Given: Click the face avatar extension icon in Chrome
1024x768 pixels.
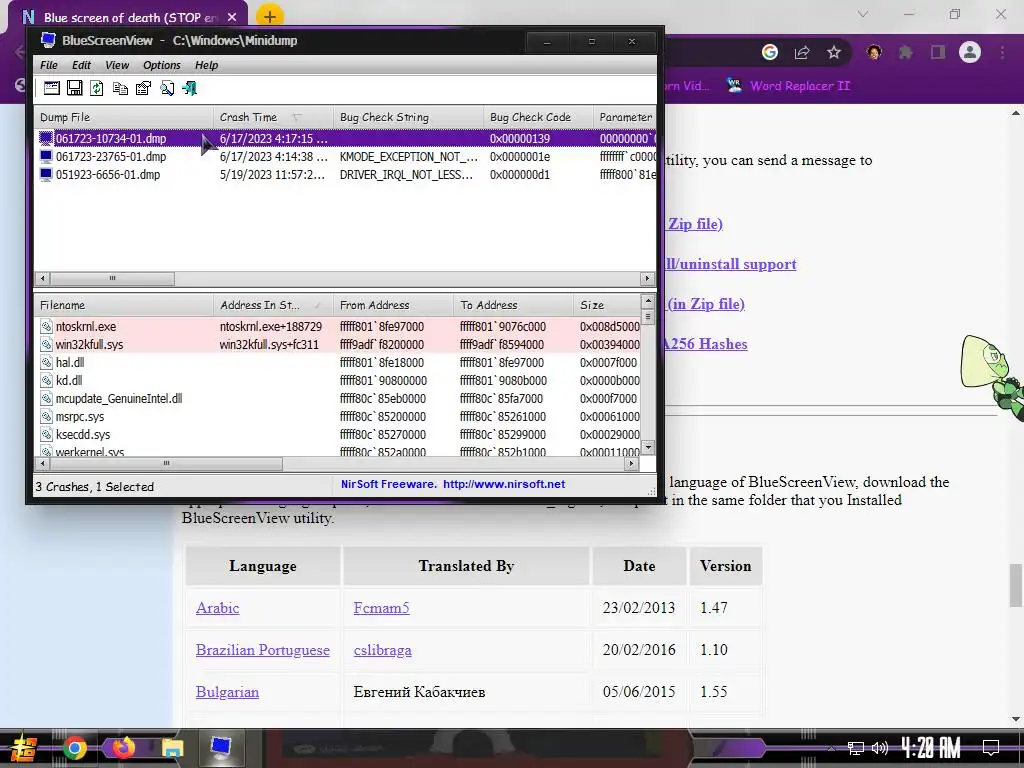Looking at the screenshot, I should (874, 52).
